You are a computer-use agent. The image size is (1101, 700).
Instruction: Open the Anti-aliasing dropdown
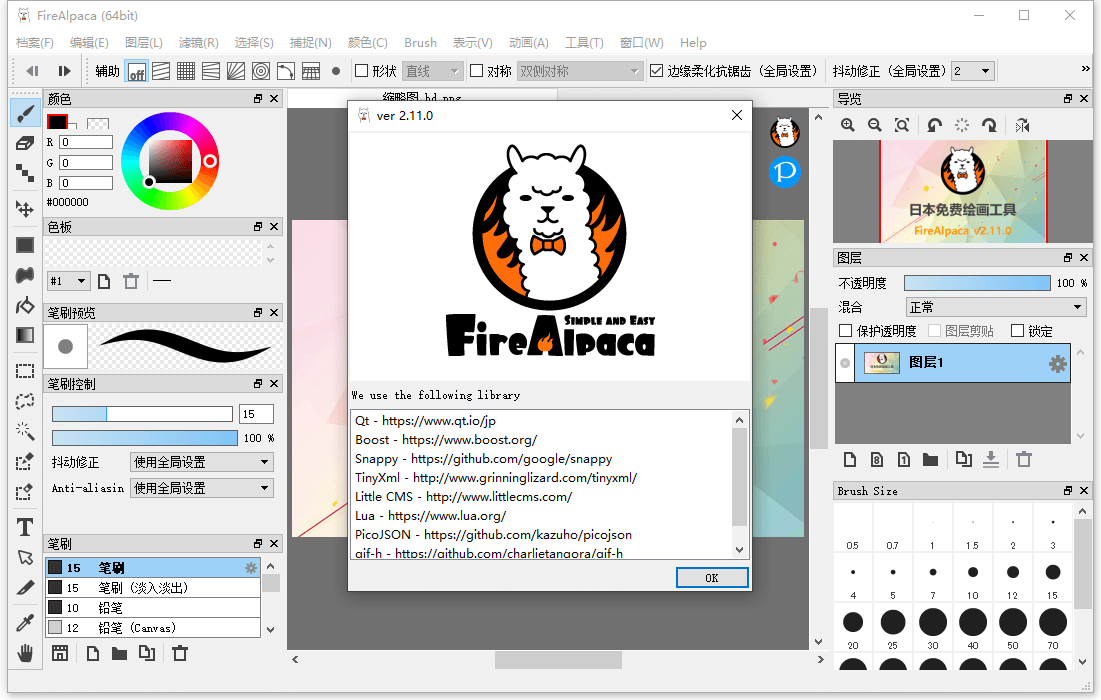point(202,488)
